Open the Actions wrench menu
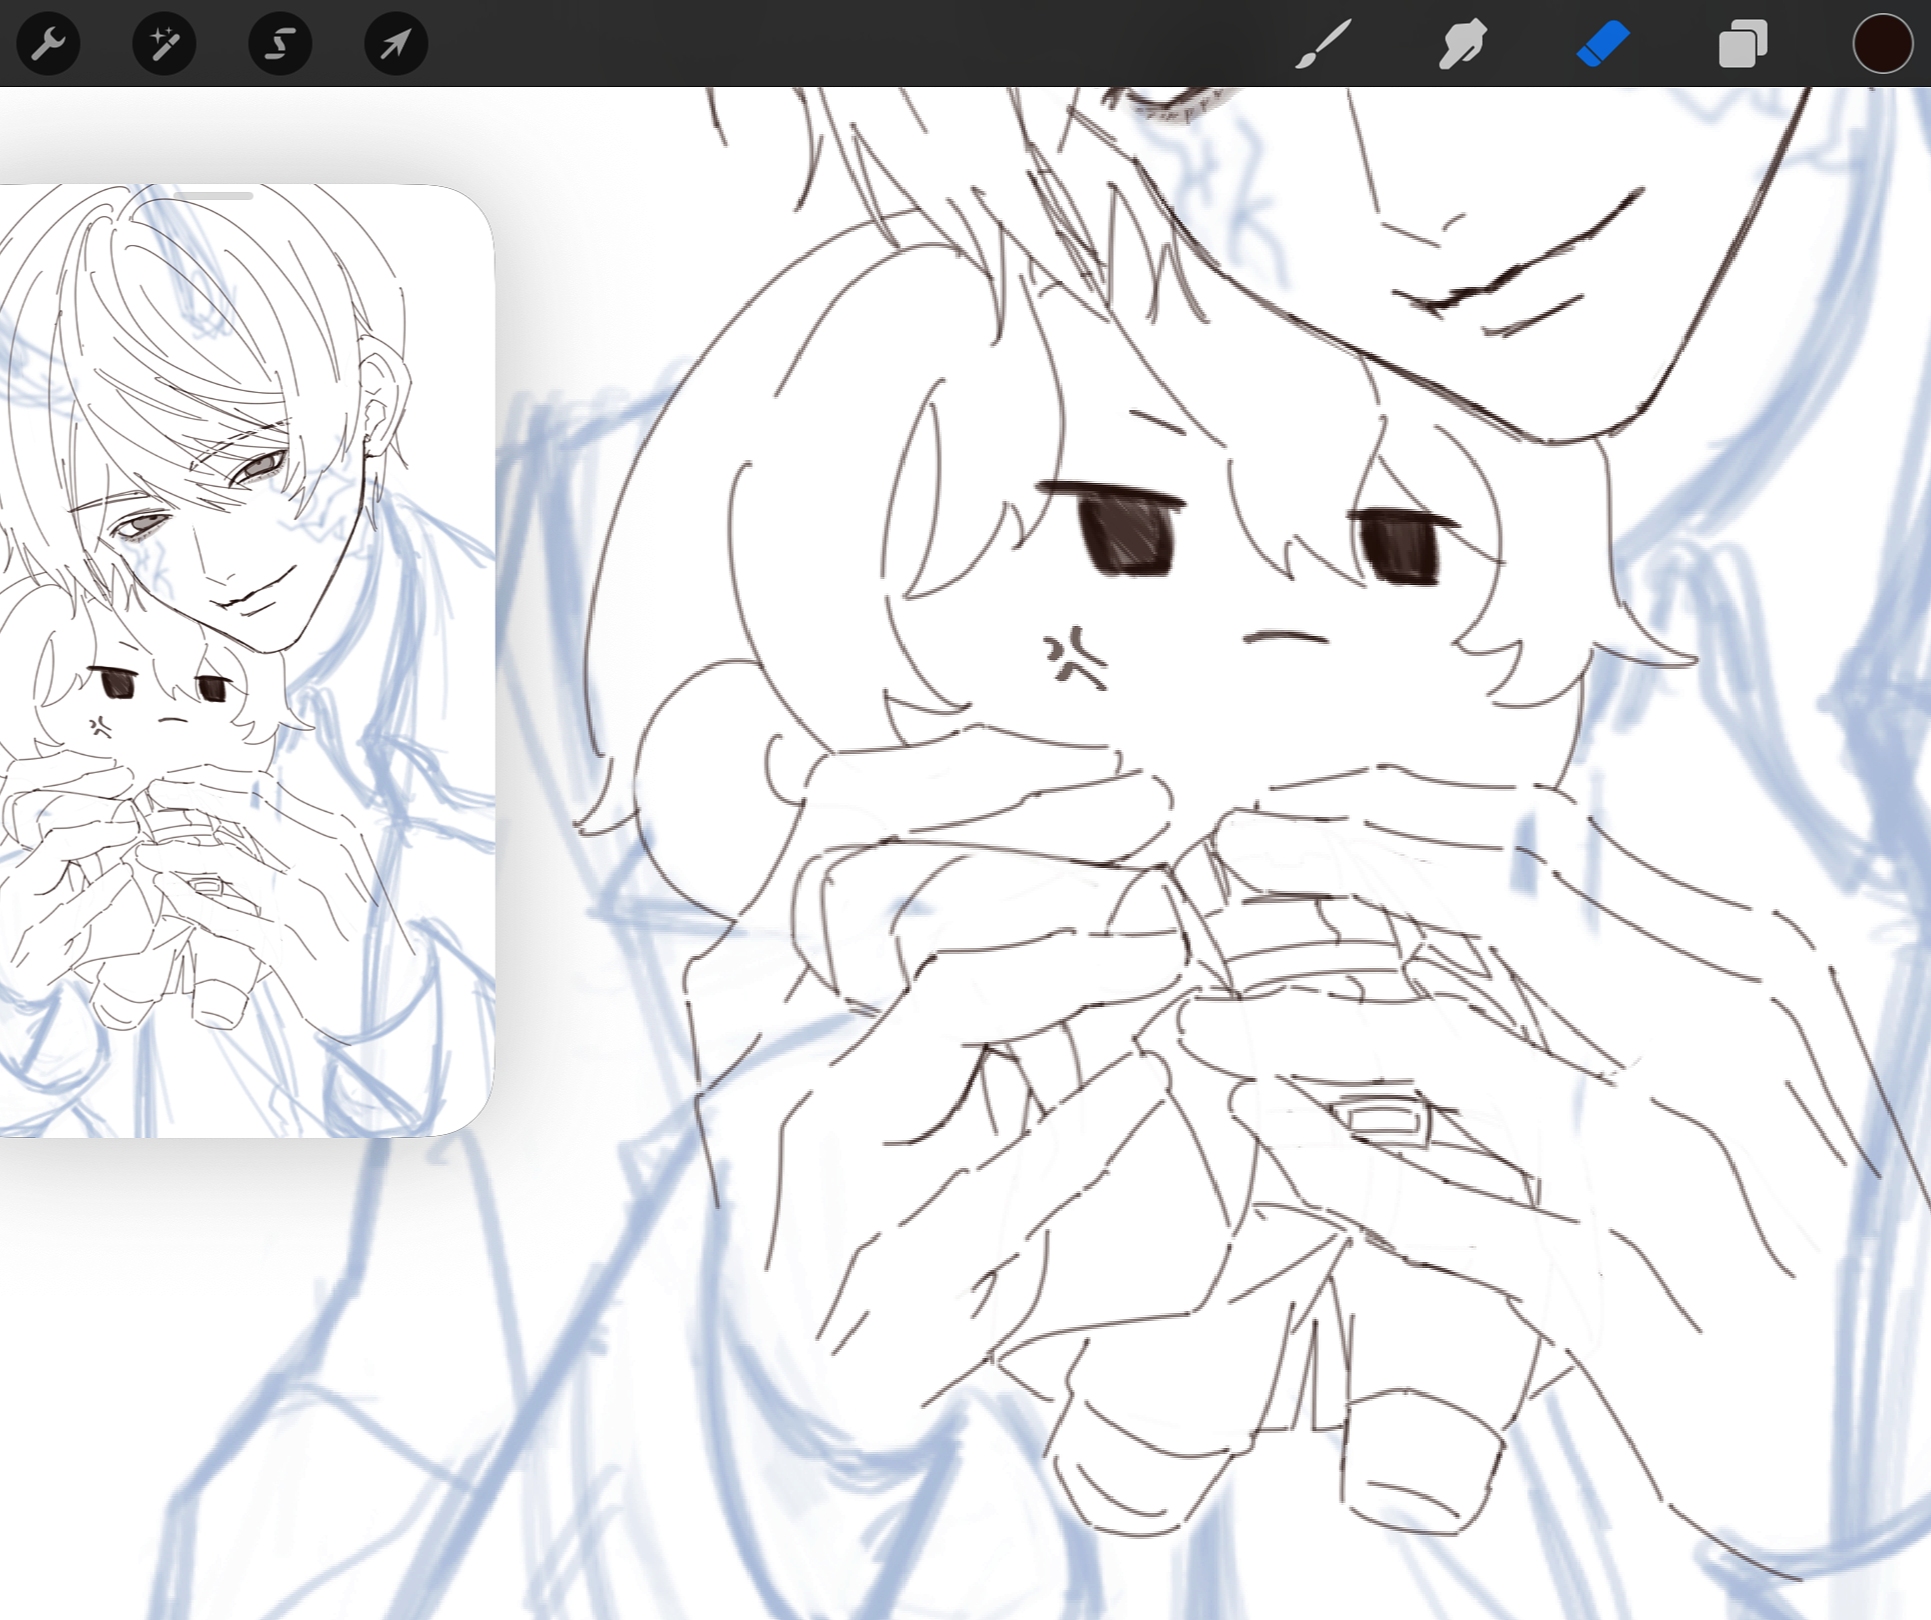This screenshot has width=1931, height=1620. point(48,44)
